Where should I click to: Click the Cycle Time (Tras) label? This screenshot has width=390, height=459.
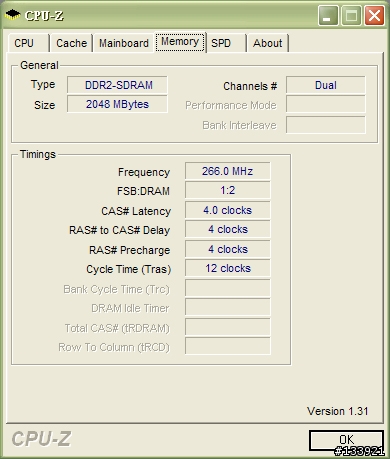[x=129, y=269]
